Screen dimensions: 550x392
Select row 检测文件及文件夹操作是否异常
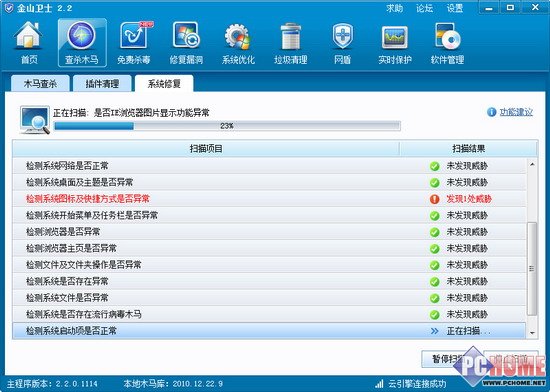(269, 265)
